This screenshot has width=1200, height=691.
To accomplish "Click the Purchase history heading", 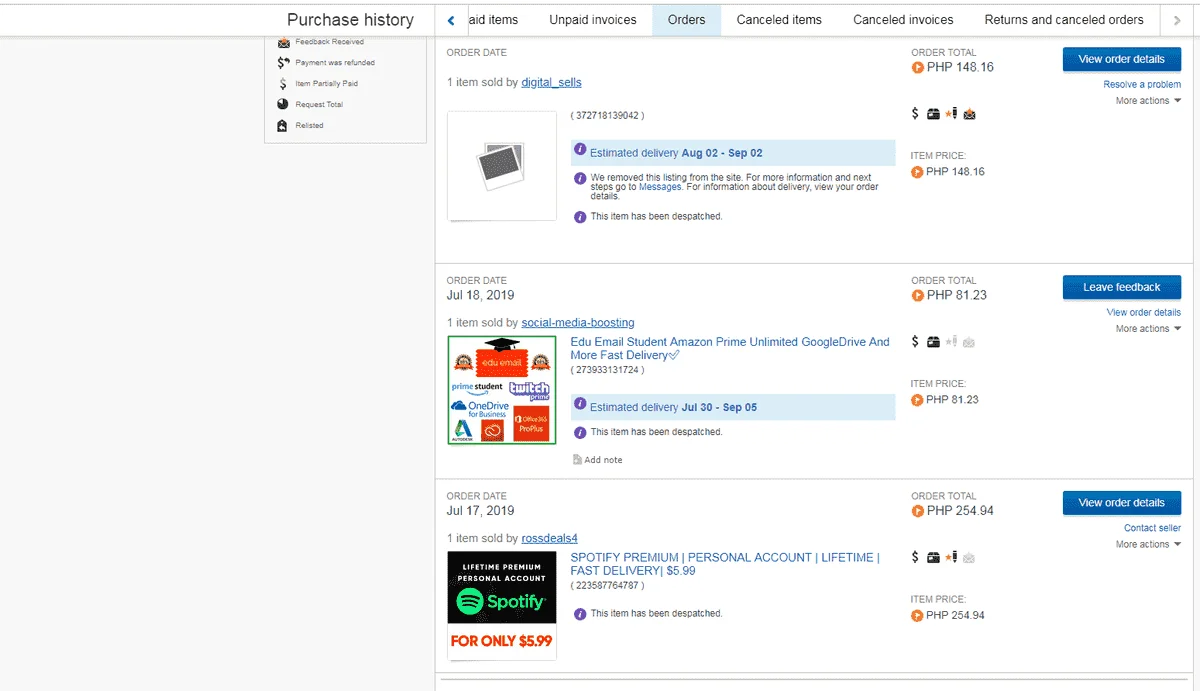I will [x=350, y=20].
